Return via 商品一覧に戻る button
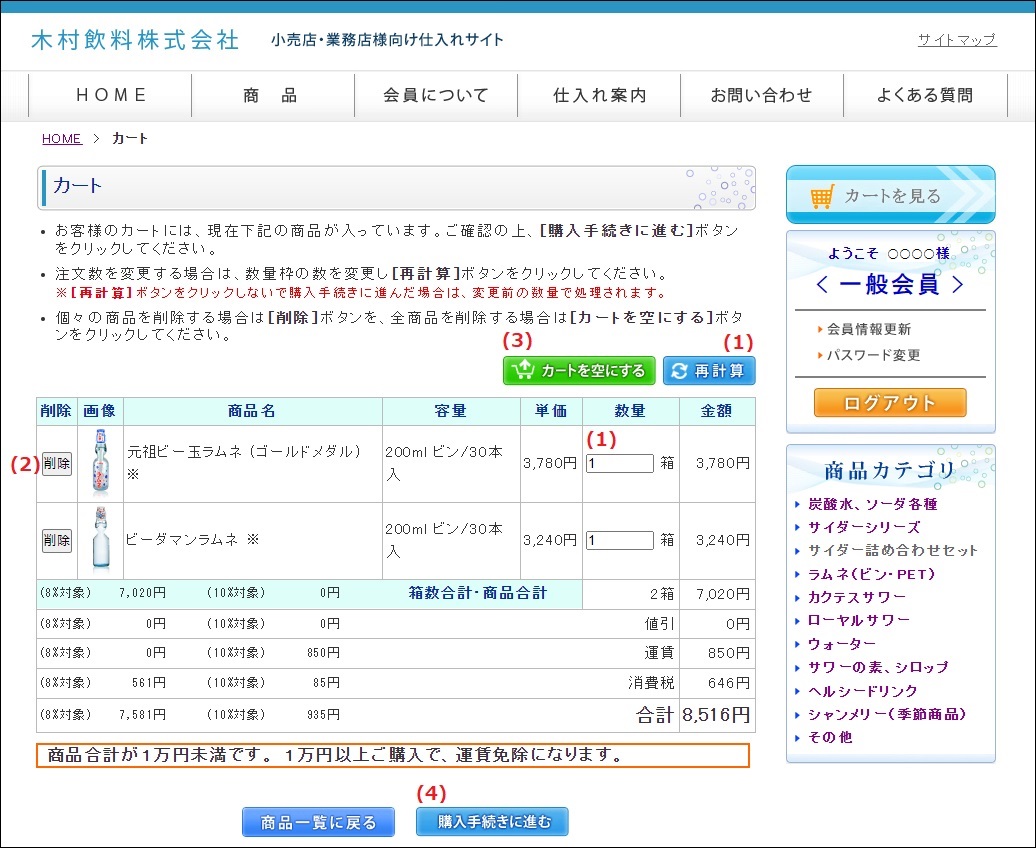The image size is (1036, 848). tap(319, 823)
